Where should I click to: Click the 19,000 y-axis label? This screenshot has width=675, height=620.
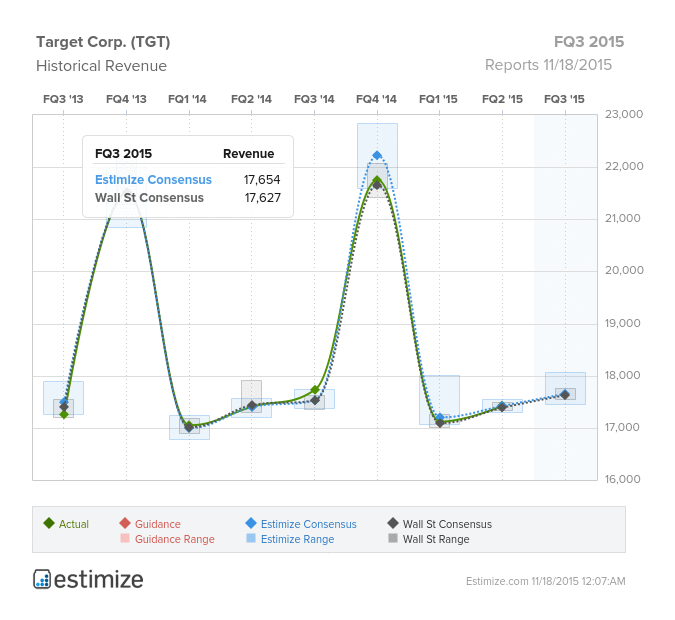622,323
